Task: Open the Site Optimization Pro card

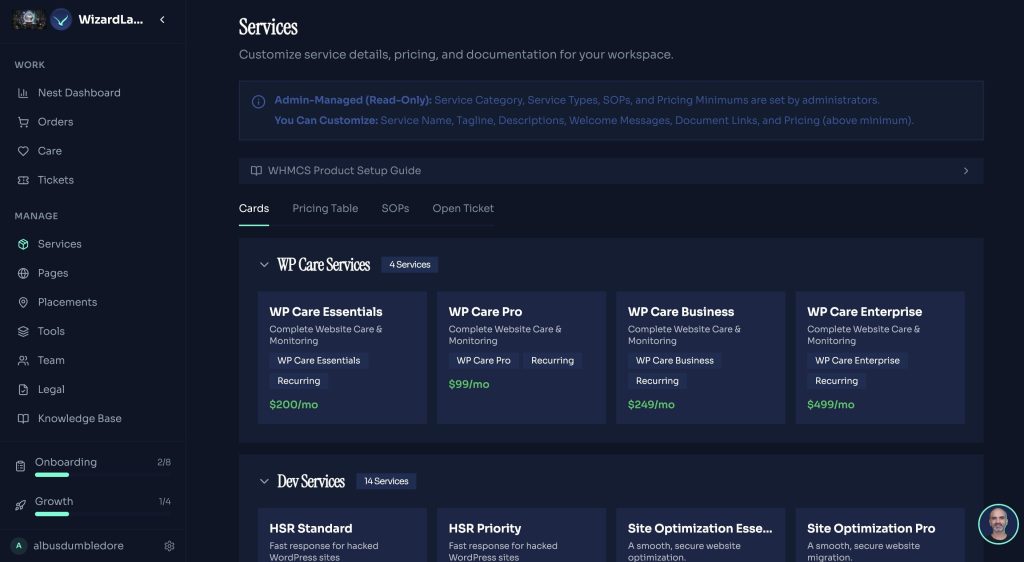Action: coord(880,535)
